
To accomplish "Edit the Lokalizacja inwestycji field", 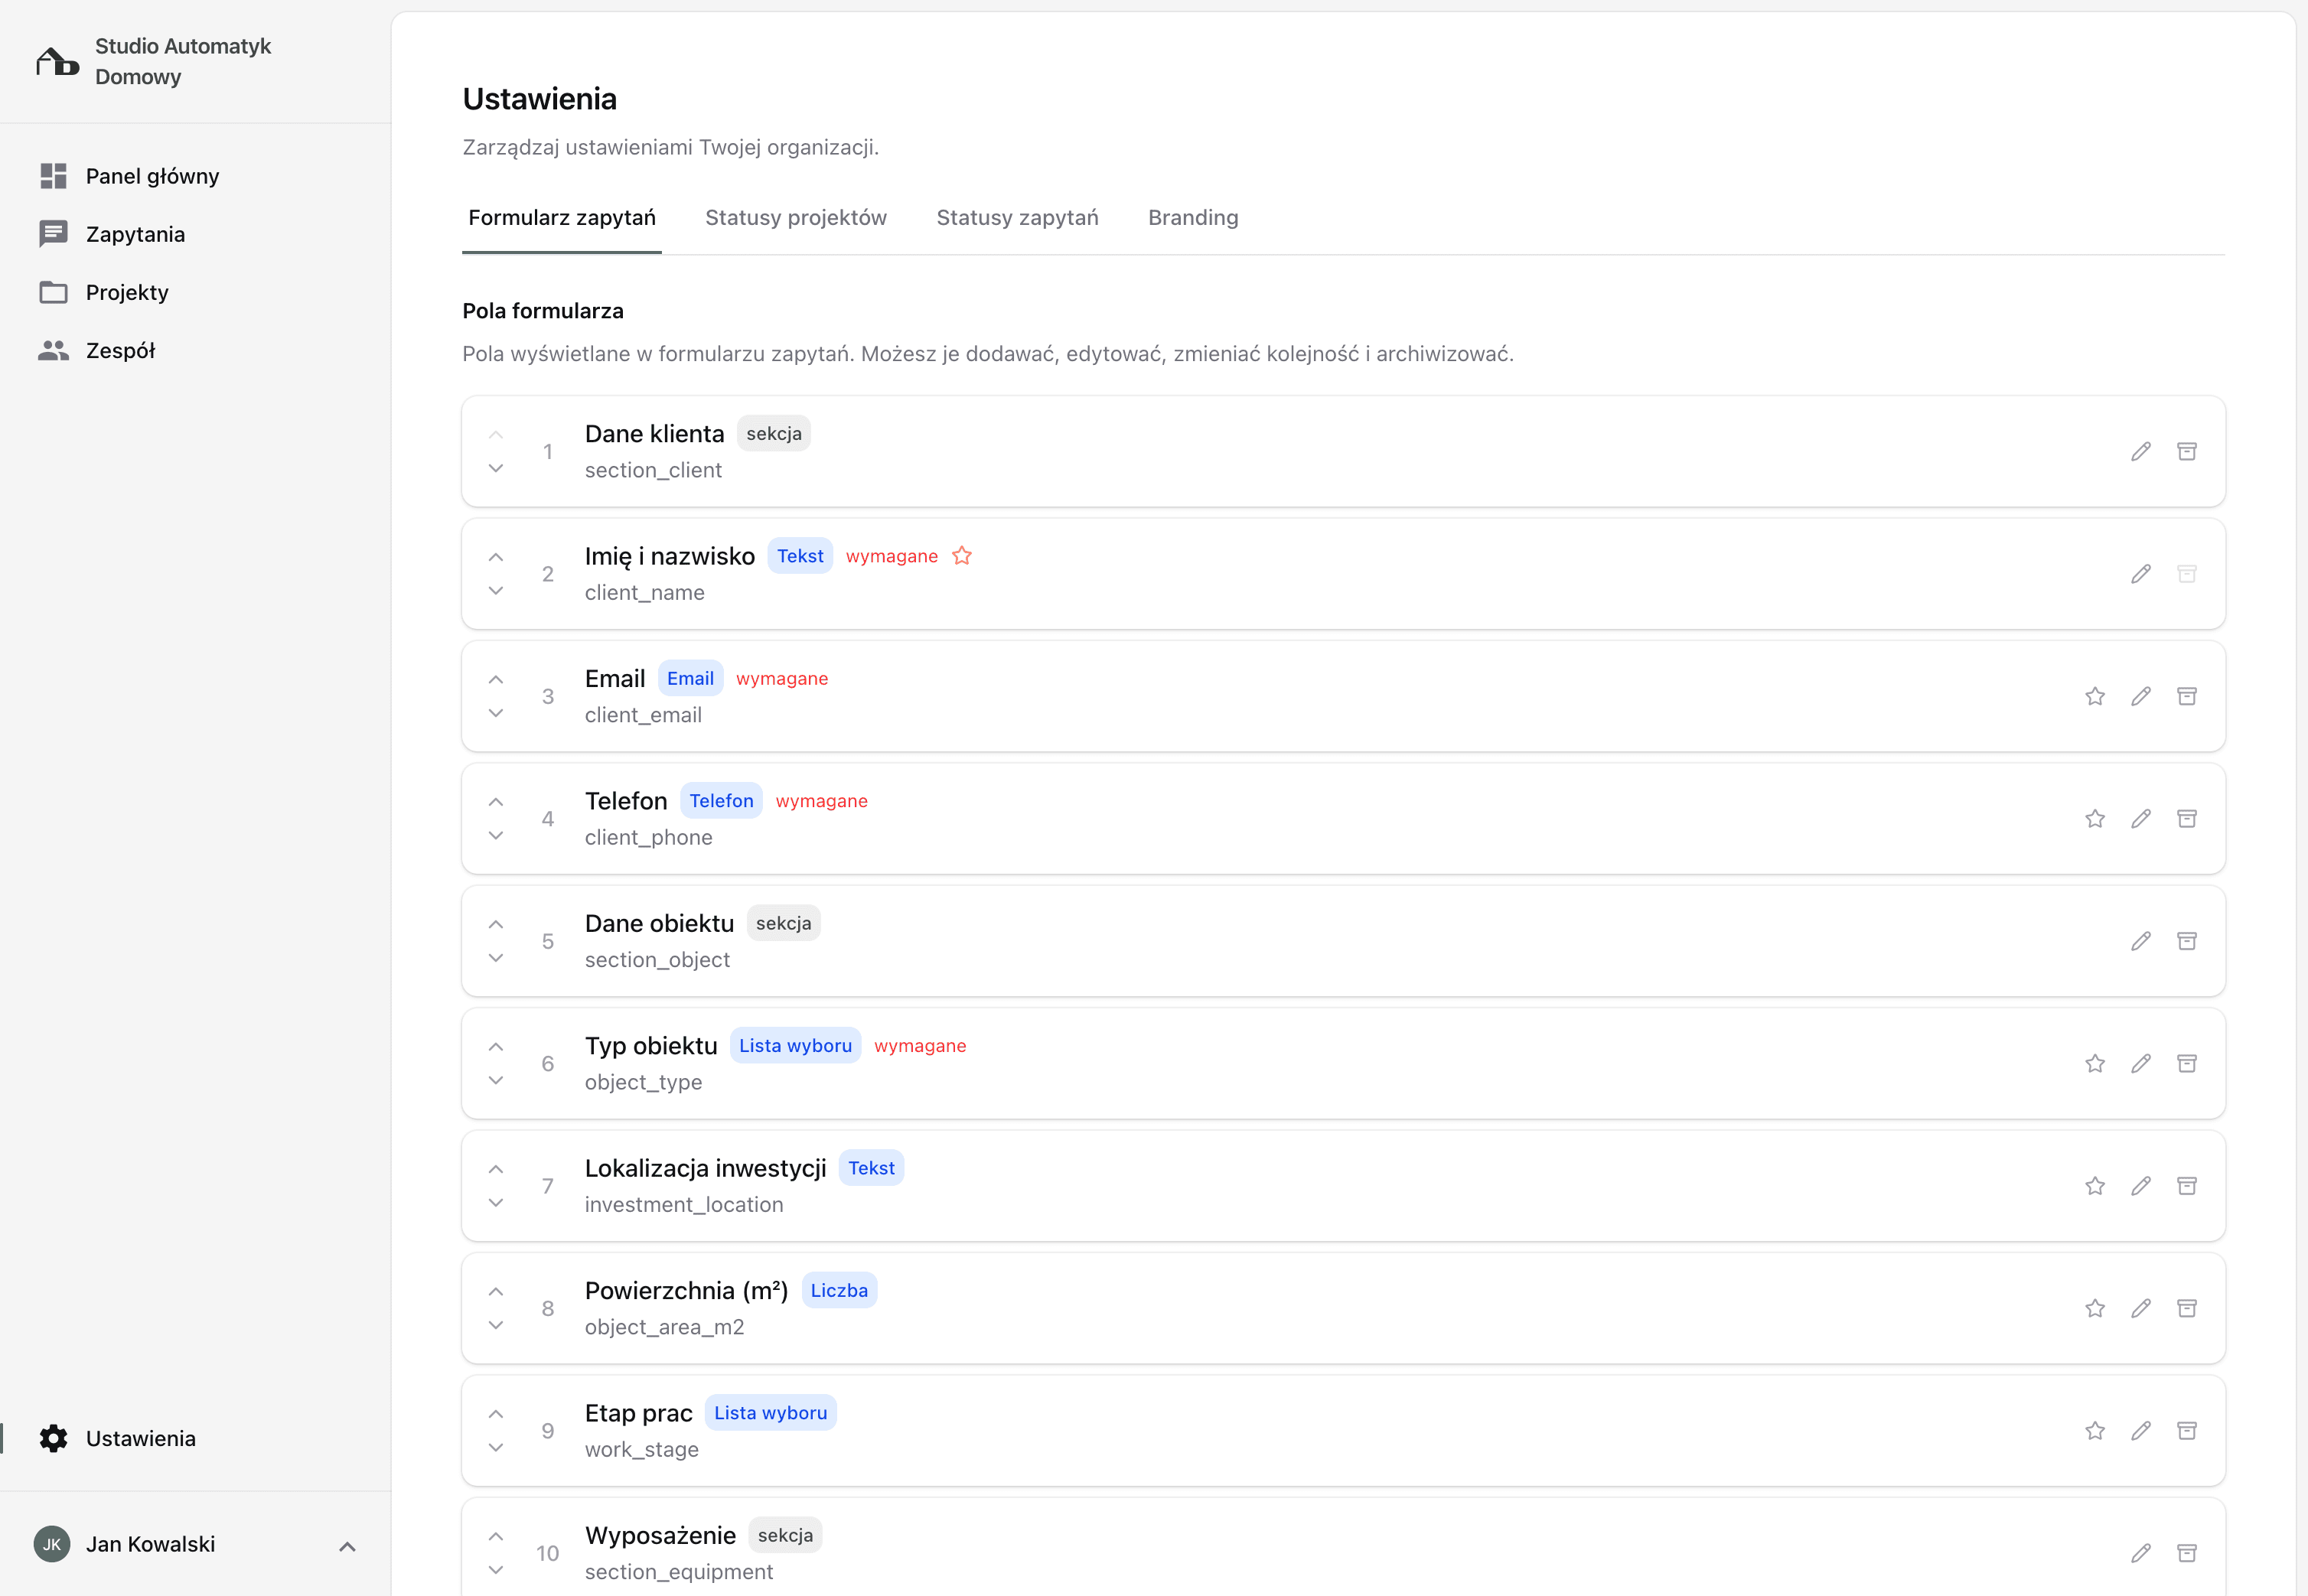I will (x=2140, y=1186).
